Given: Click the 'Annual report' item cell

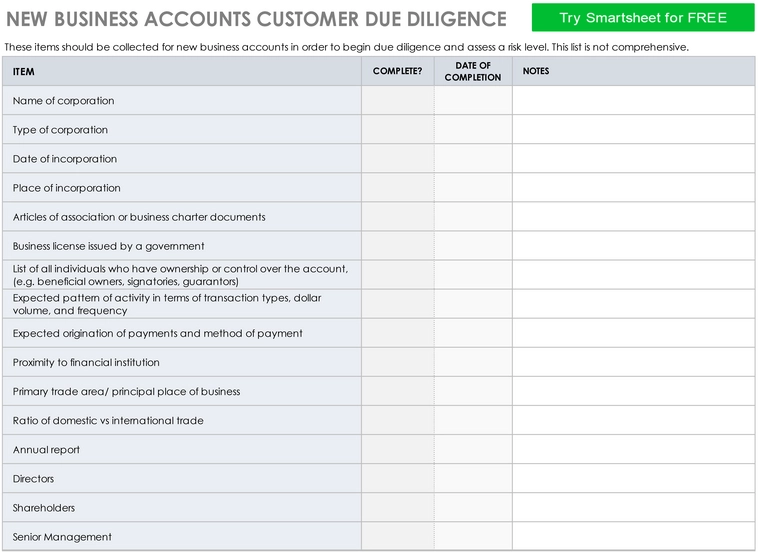Looking at the screenshot, I should click(182, 450).
